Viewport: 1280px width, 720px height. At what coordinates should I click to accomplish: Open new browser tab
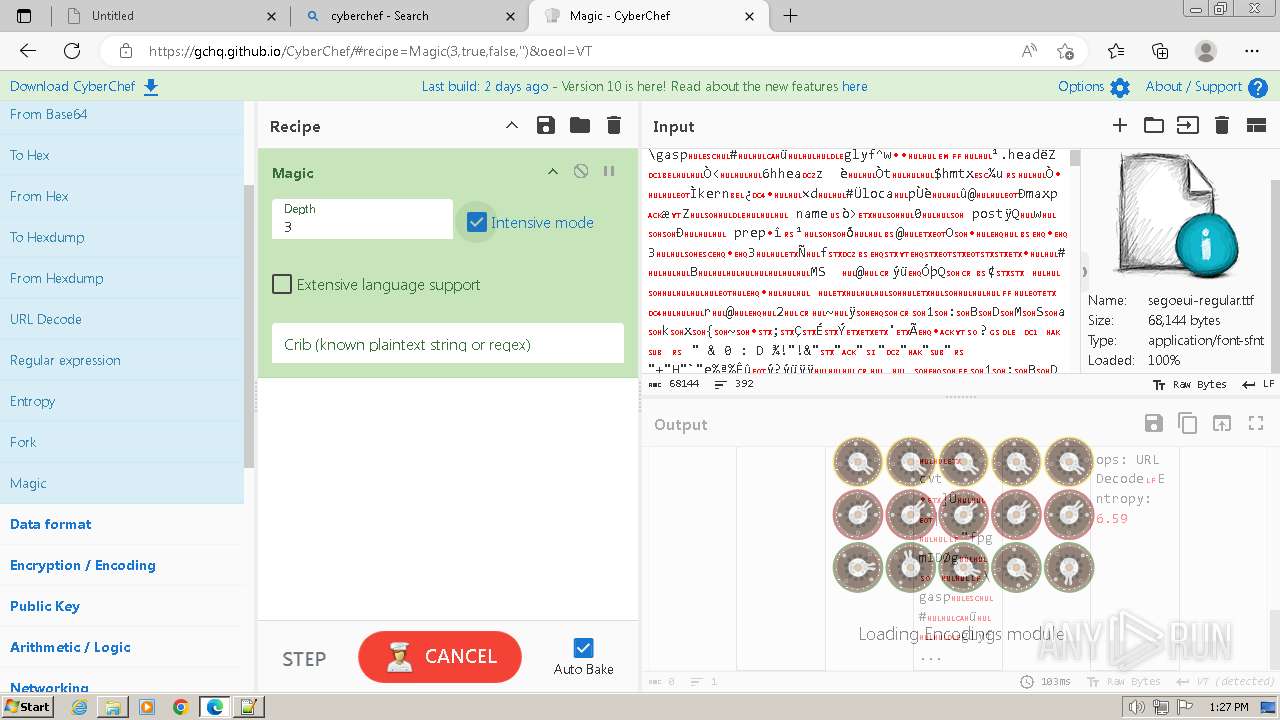(x=790, y=15)
